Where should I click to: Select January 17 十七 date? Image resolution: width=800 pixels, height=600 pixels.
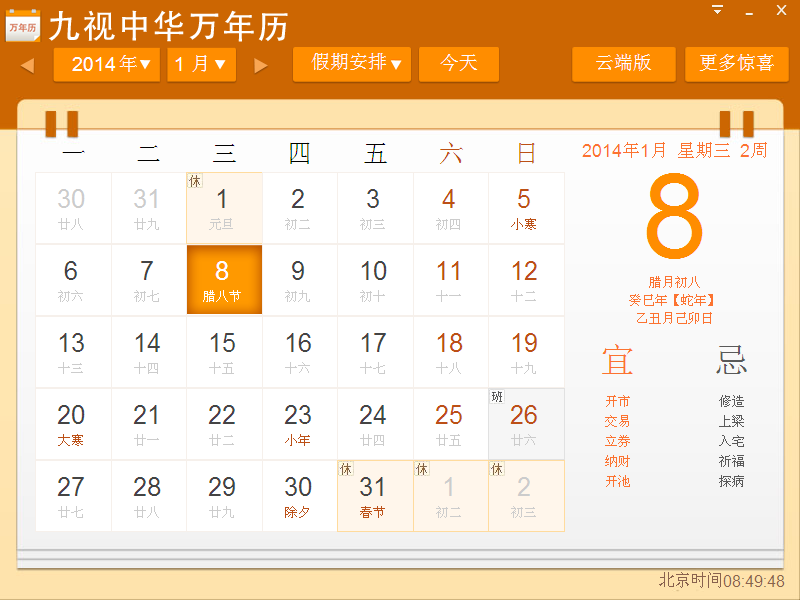375,352
